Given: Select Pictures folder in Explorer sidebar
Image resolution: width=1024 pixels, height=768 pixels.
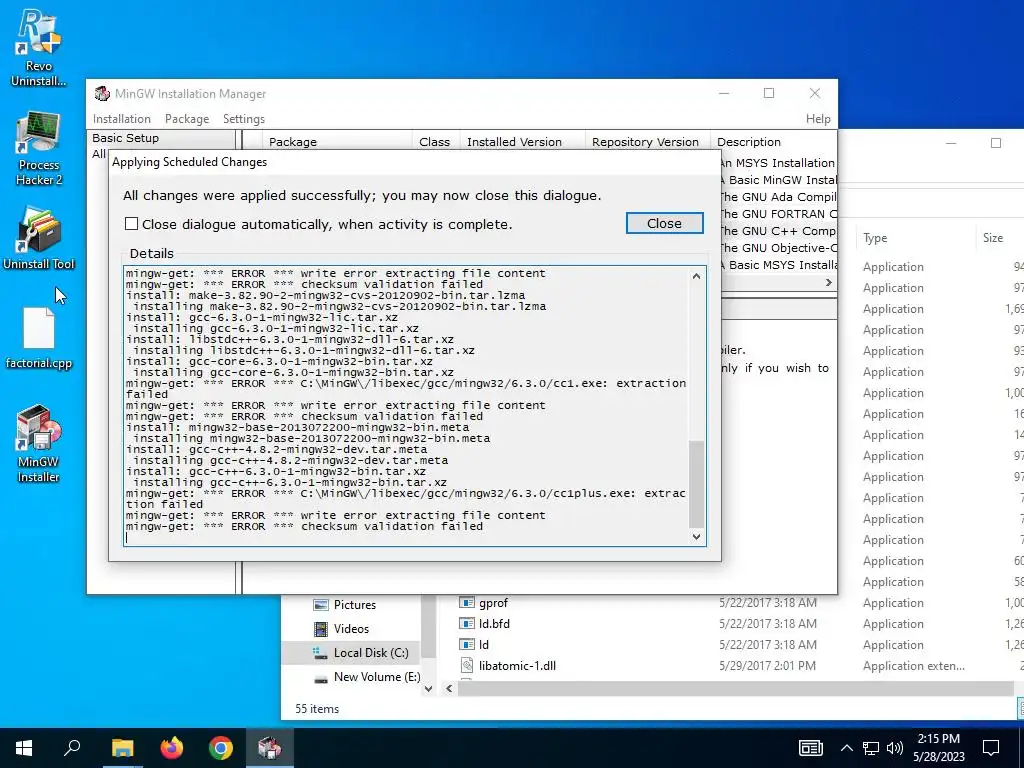Looking at the screenshot, I should (354, 605).
